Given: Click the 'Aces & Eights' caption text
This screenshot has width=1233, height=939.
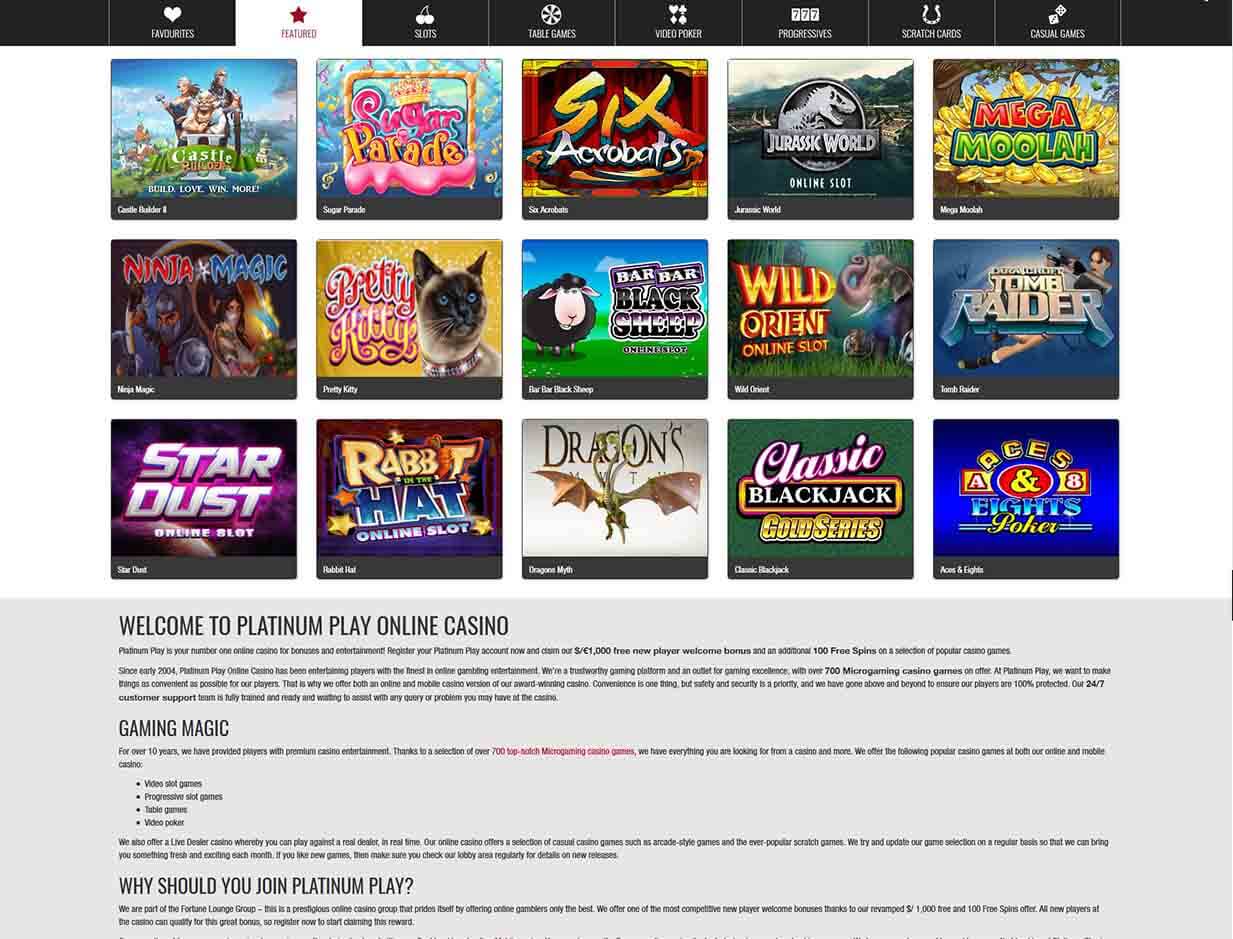Looking at the screenshot, I should (x=962, y=570).
